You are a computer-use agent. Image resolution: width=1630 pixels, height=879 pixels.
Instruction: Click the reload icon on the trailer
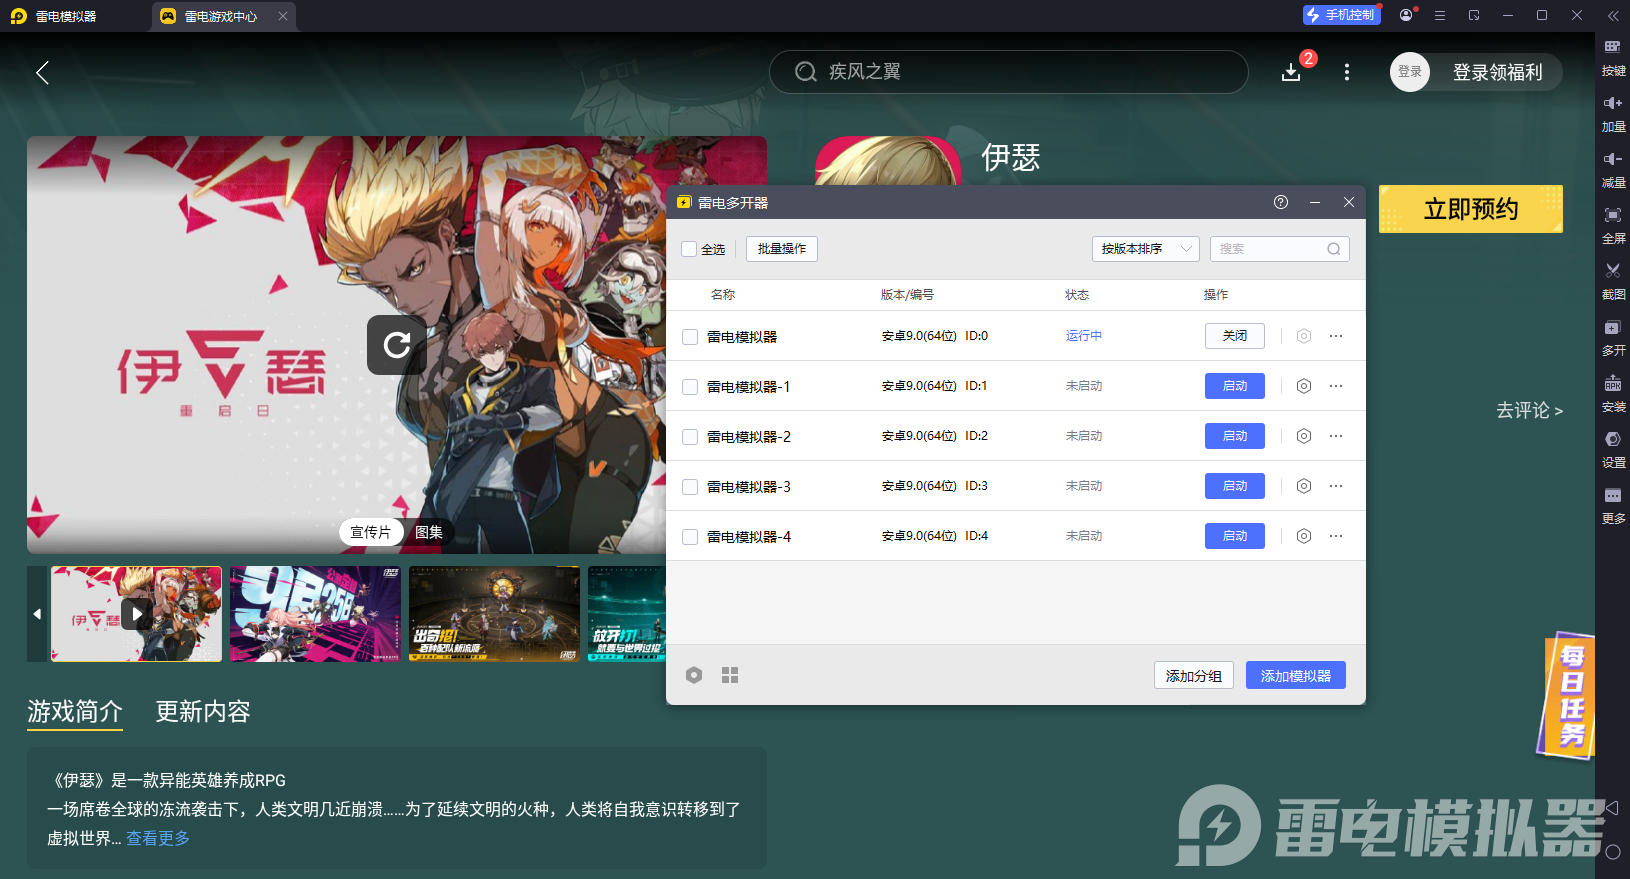click(x=397, y=345)
